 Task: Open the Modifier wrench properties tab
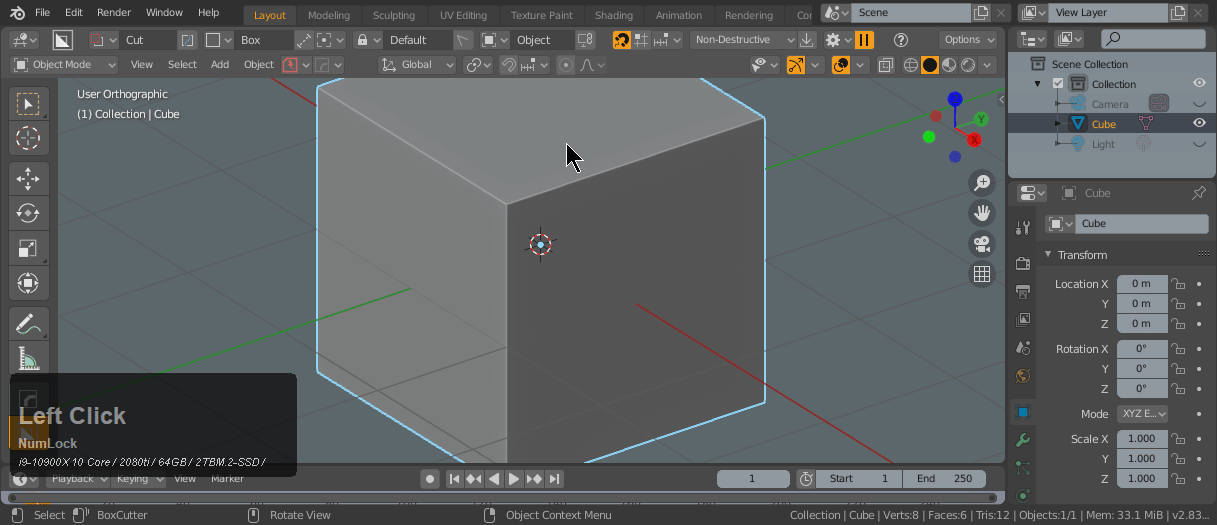coord(1022,440)
